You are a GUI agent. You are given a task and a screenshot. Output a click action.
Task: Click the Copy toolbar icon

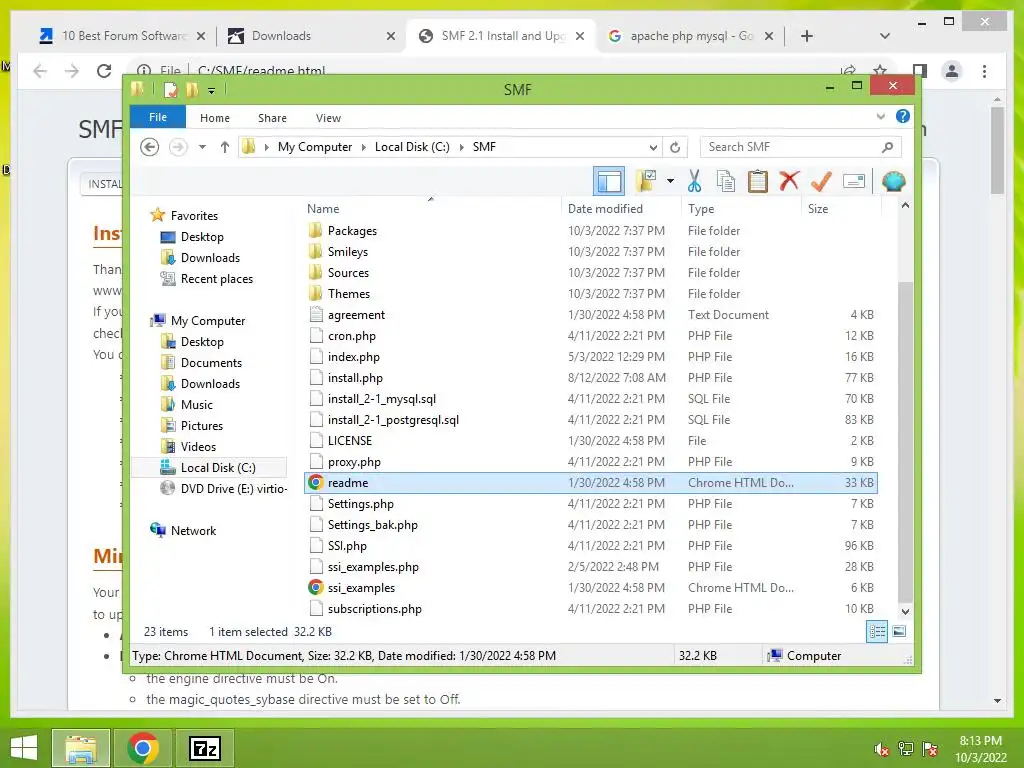pos(726,182)
